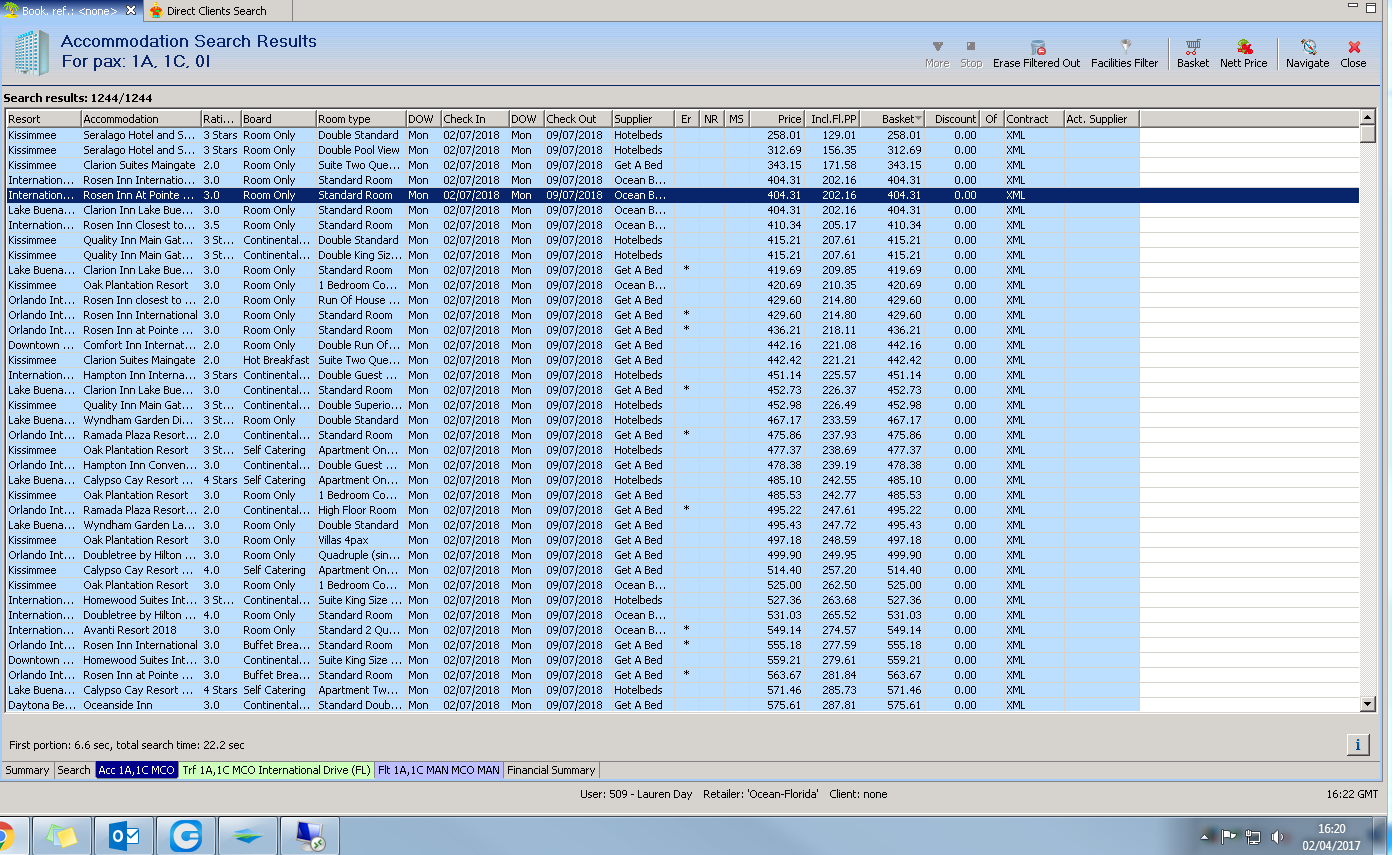The height and width of the screenshot is (855, 1392).
Task: Open the Remote Desktop taskbar icon
Action: point(310,836)
